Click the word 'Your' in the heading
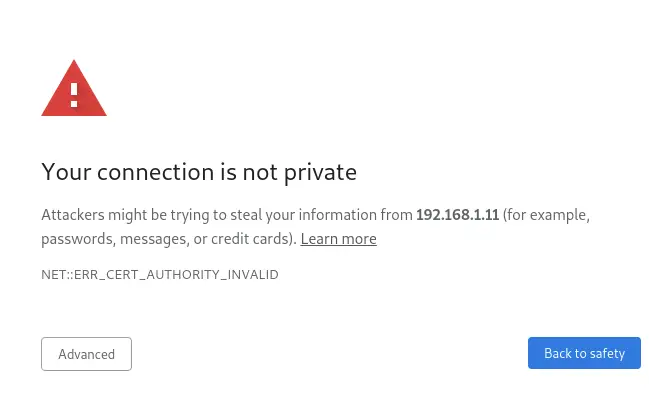This screenshot has height=411, width=649. (66, 172)
